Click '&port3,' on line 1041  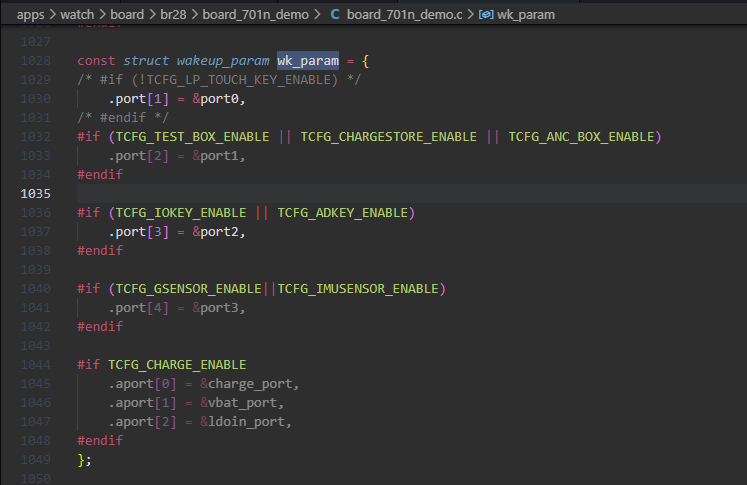(x=219, y=308)
